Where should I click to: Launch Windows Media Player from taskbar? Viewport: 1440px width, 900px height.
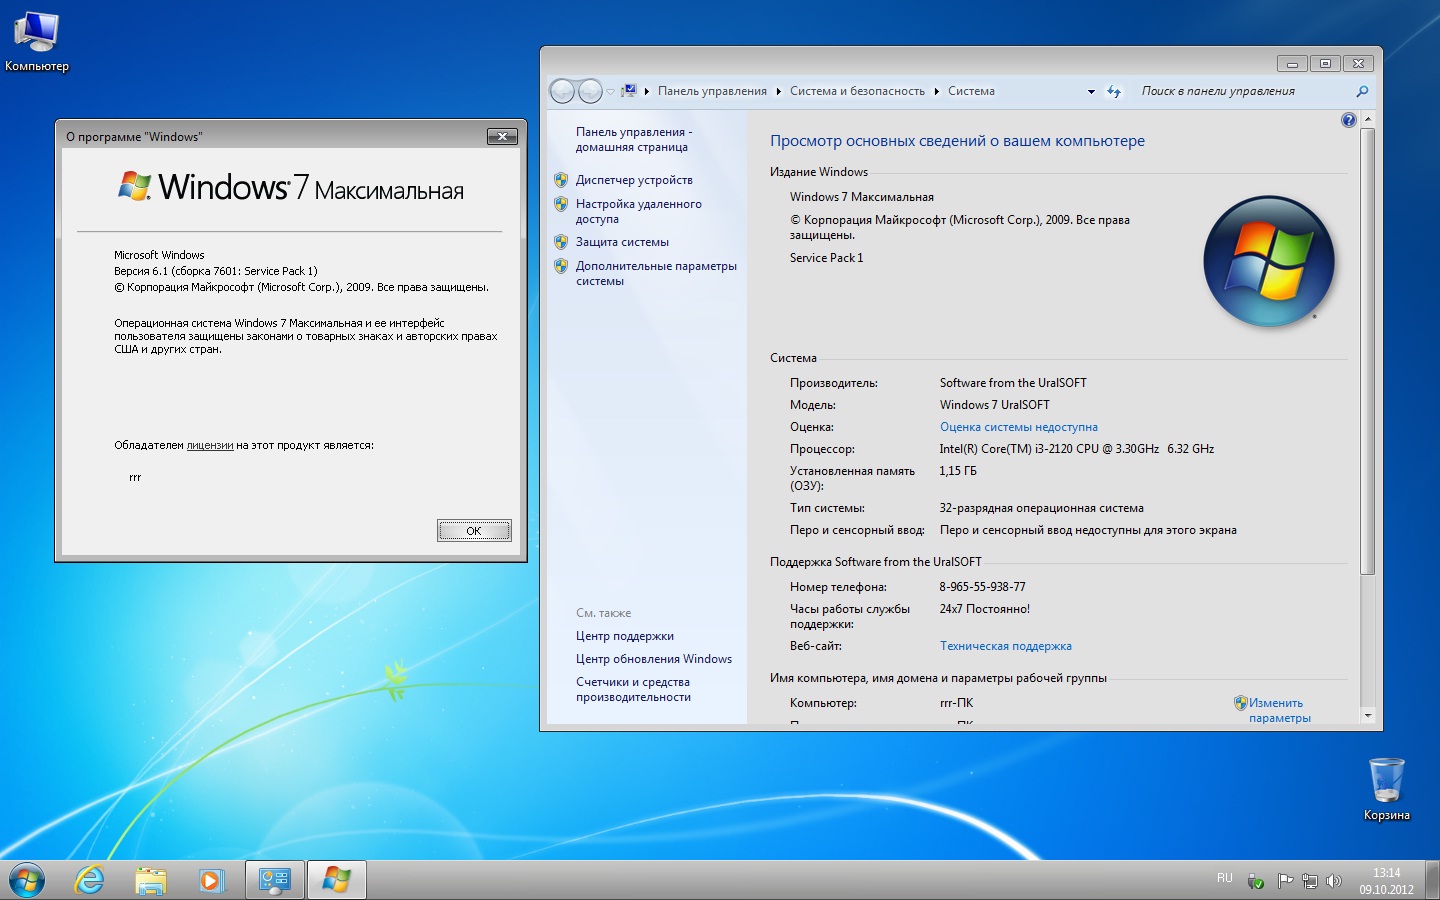point(211,880)
